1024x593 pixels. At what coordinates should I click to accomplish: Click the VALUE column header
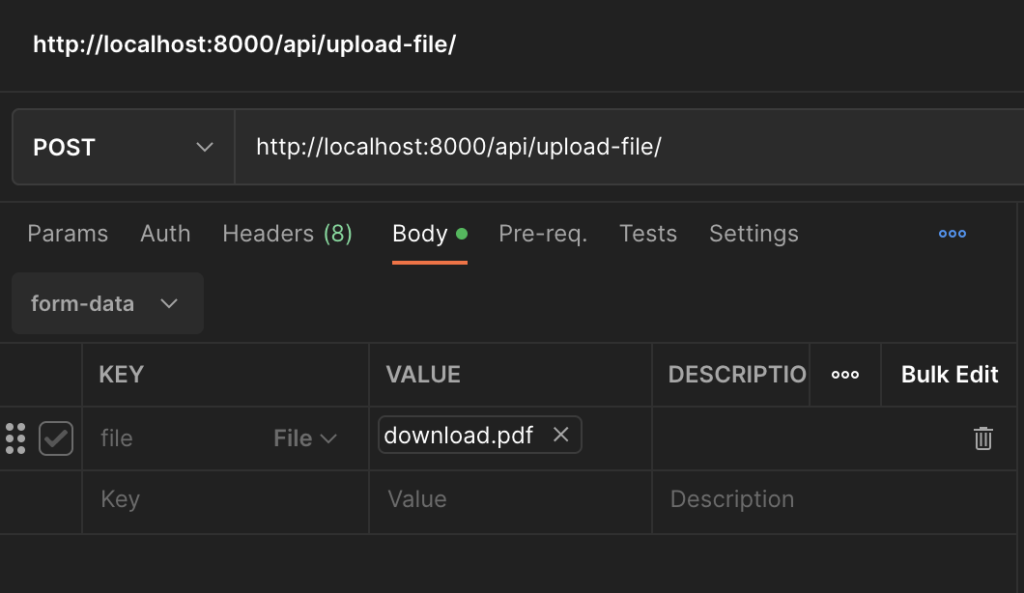click(x=423, y=375)
